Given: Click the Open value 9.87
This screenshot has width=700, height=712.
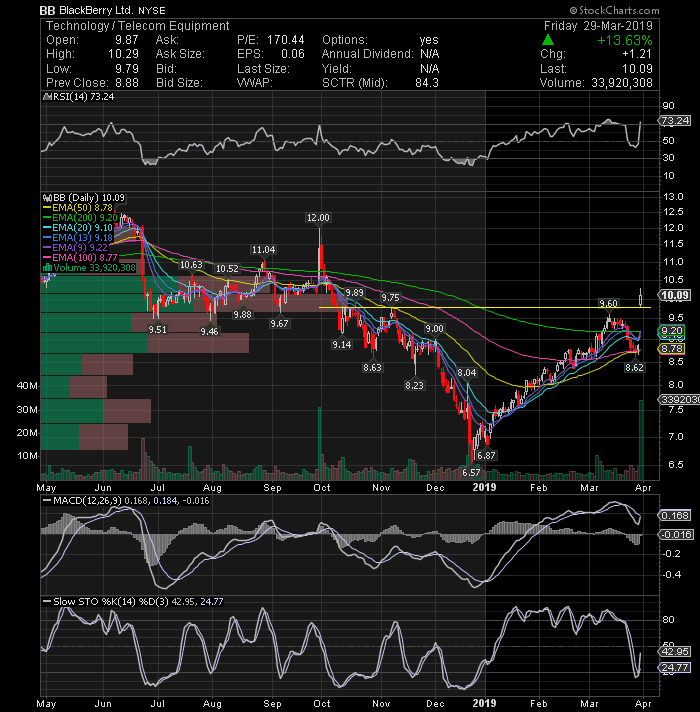Looking at the screenshot, I should (126, 40).
